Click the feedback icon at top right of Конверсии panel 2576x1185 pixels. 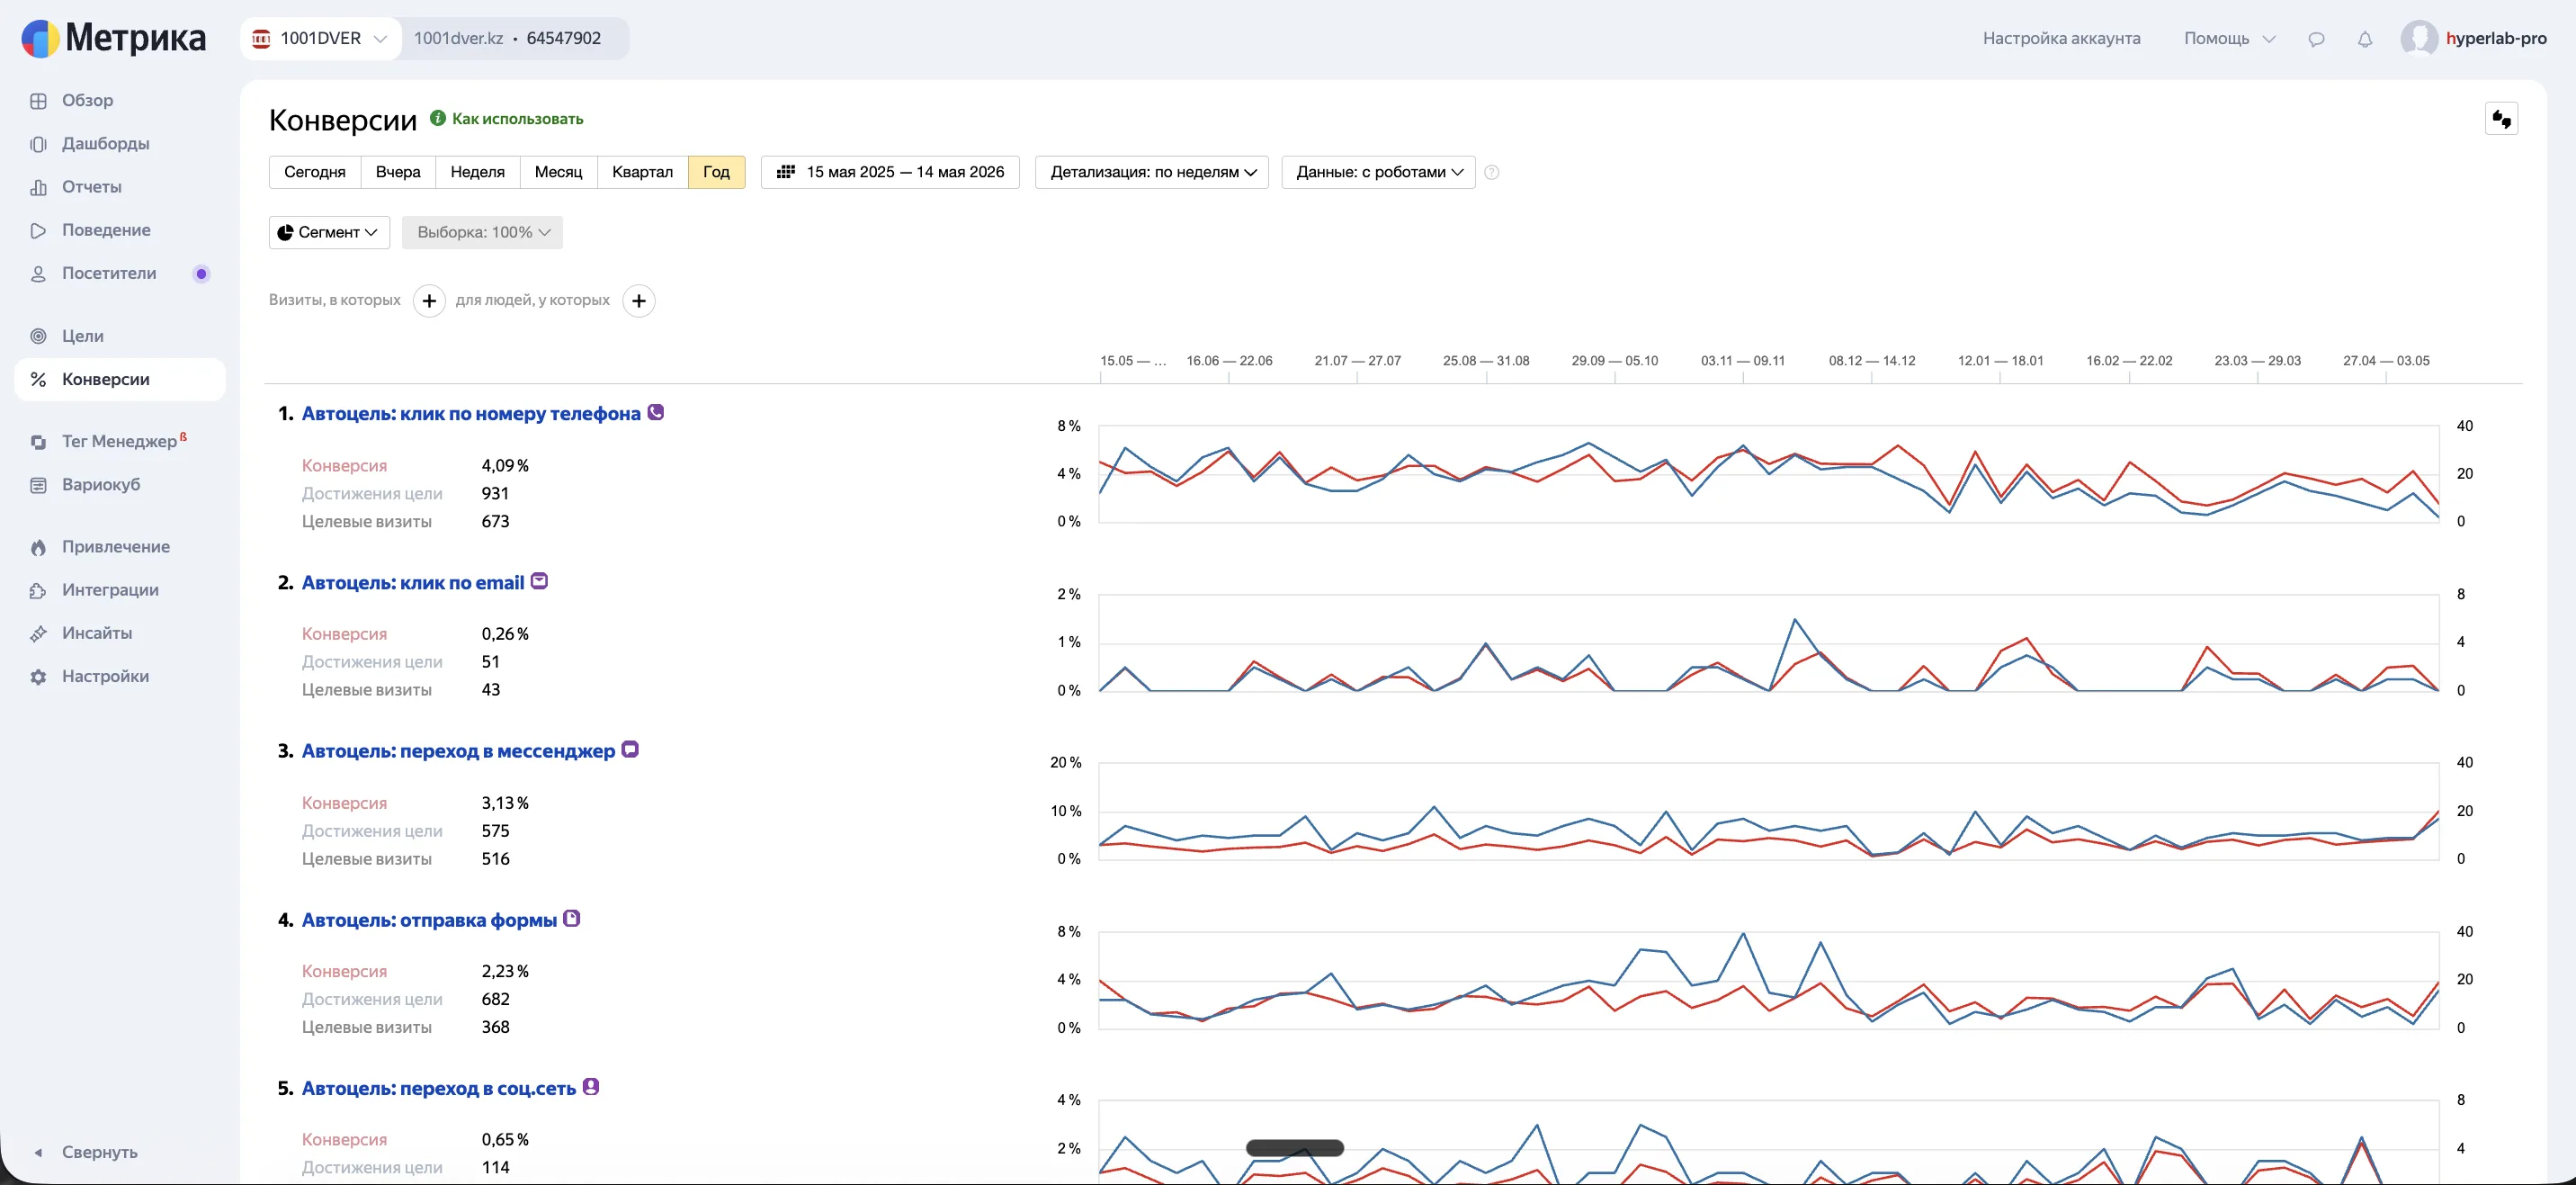[2501, 119]
